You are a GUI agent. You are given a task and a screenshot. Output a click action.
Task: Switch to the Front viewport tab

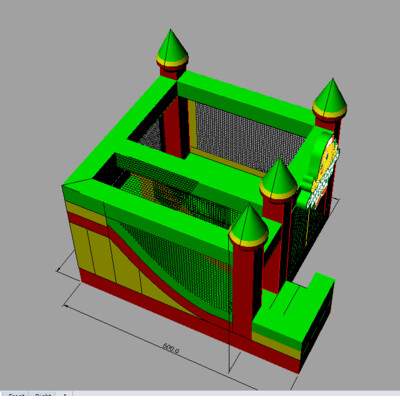point(15,394)
